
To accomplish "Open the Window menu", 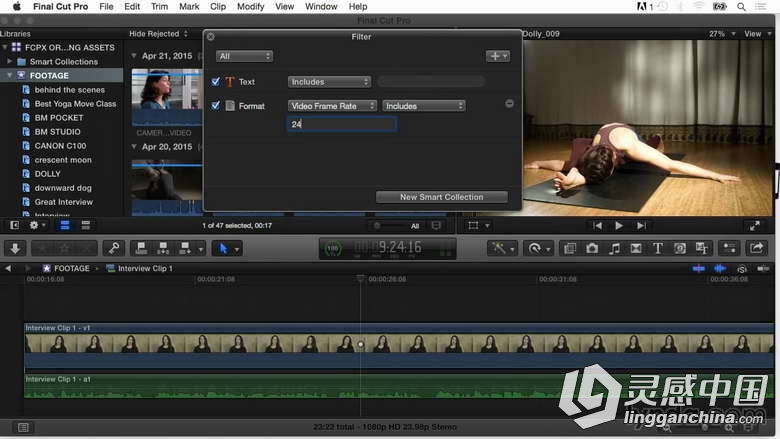I will tap(321, 6).
